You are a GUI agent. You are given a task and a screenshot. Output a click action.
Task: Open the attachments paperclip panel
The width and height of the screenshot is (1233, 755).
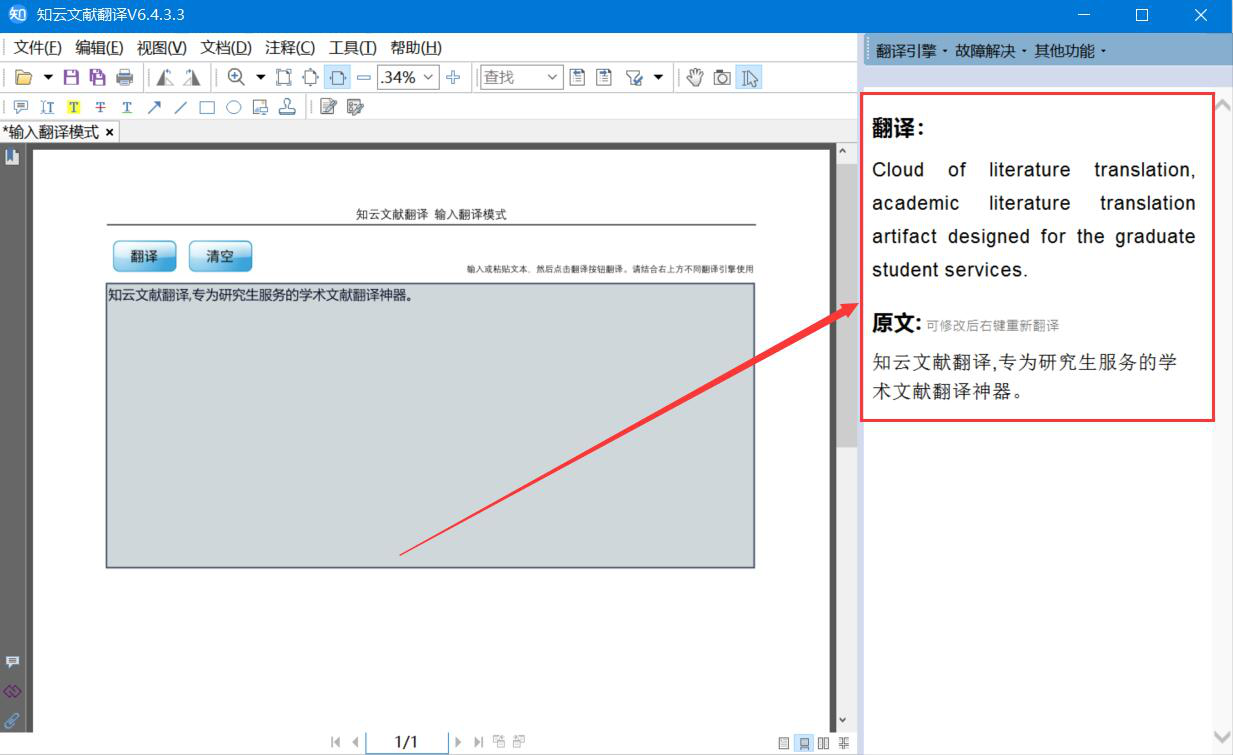pos(12,720)
